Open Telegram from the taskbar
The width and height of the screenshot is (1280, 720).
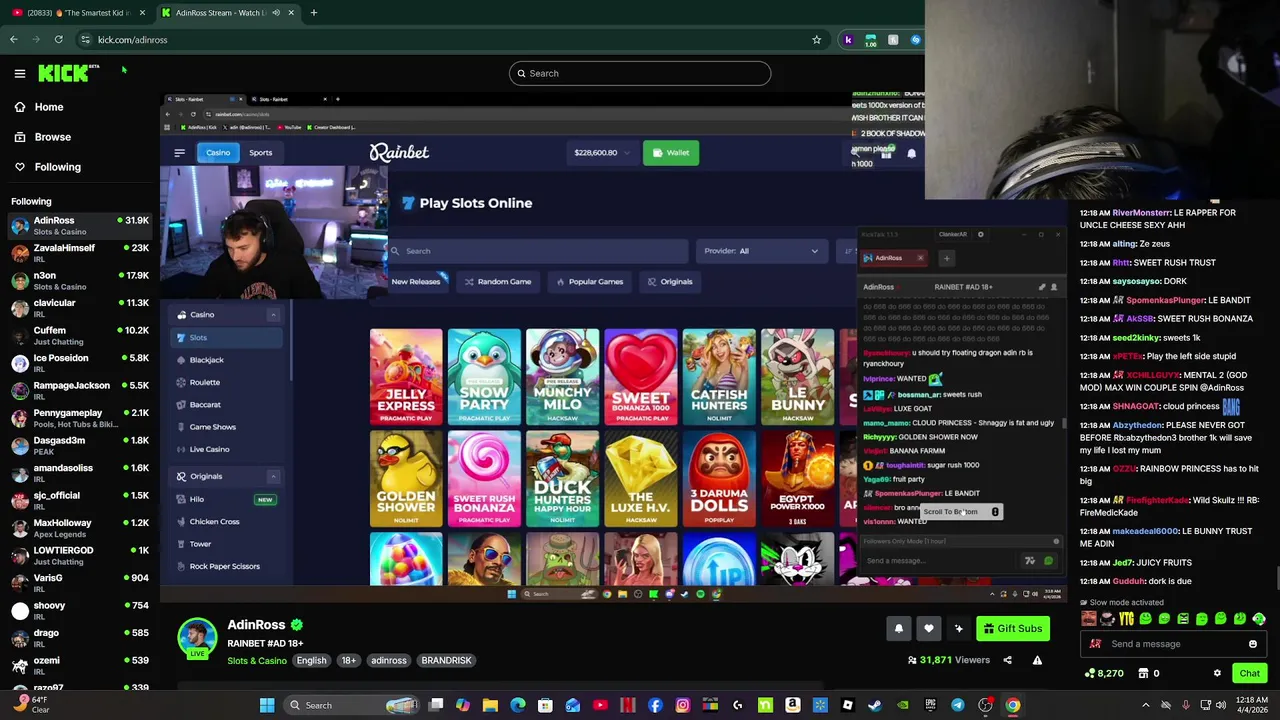tap(957, 705)
